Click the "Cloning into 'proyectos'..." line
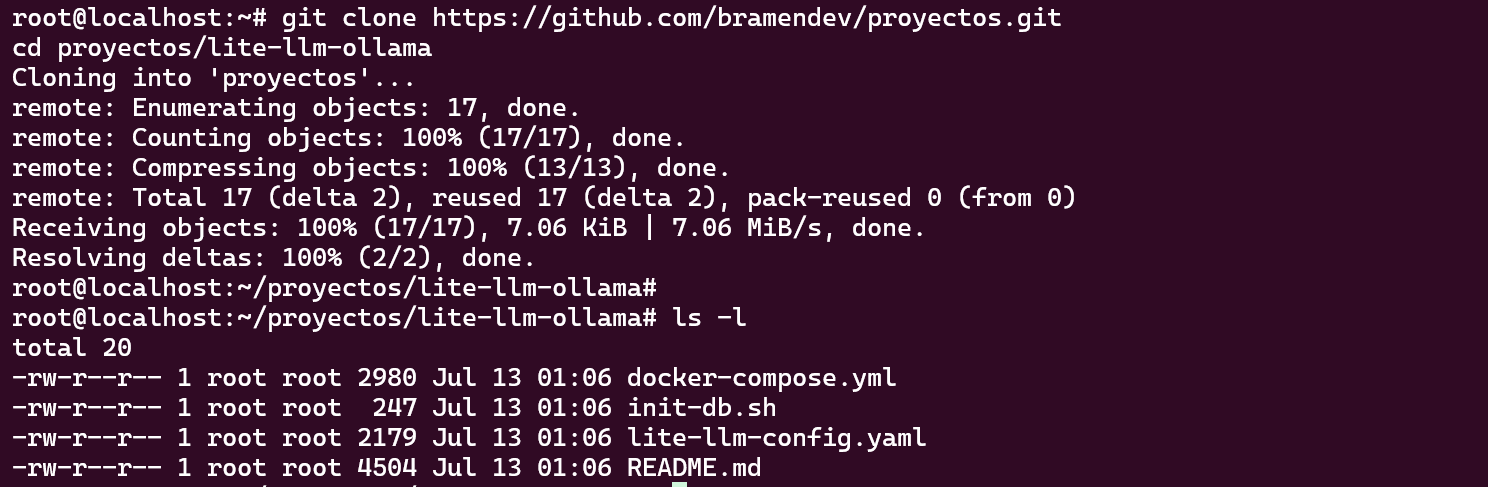Viewport: 1488px width, 487px height. [213, 78]
